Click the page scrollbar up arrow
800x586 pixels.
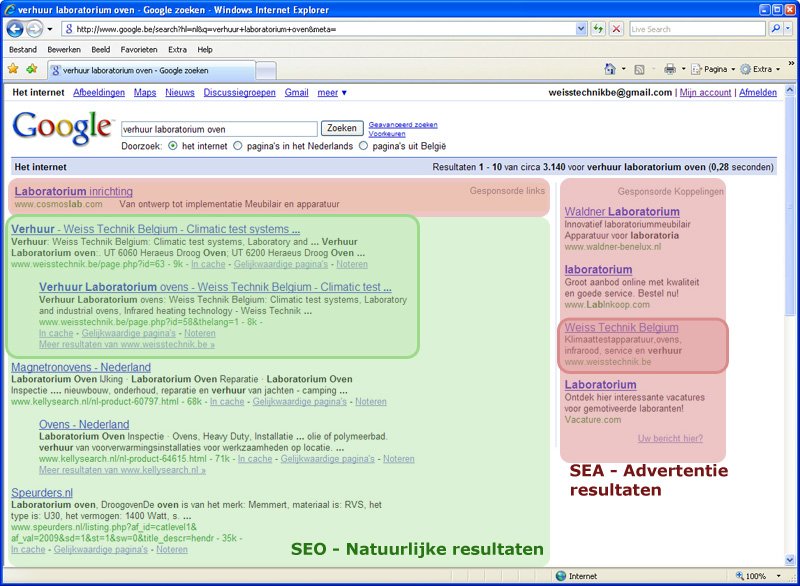(790, 90)
